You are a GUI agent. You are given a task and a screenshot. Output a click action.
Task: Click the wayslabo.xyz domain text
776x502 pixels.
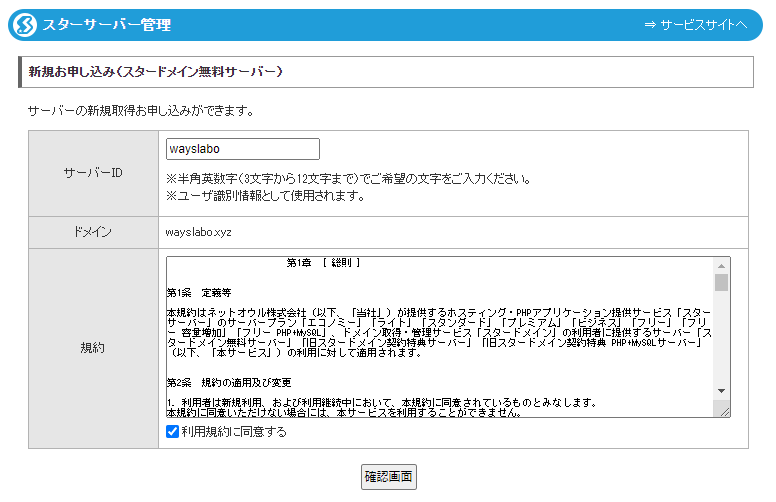pos(198,232)
